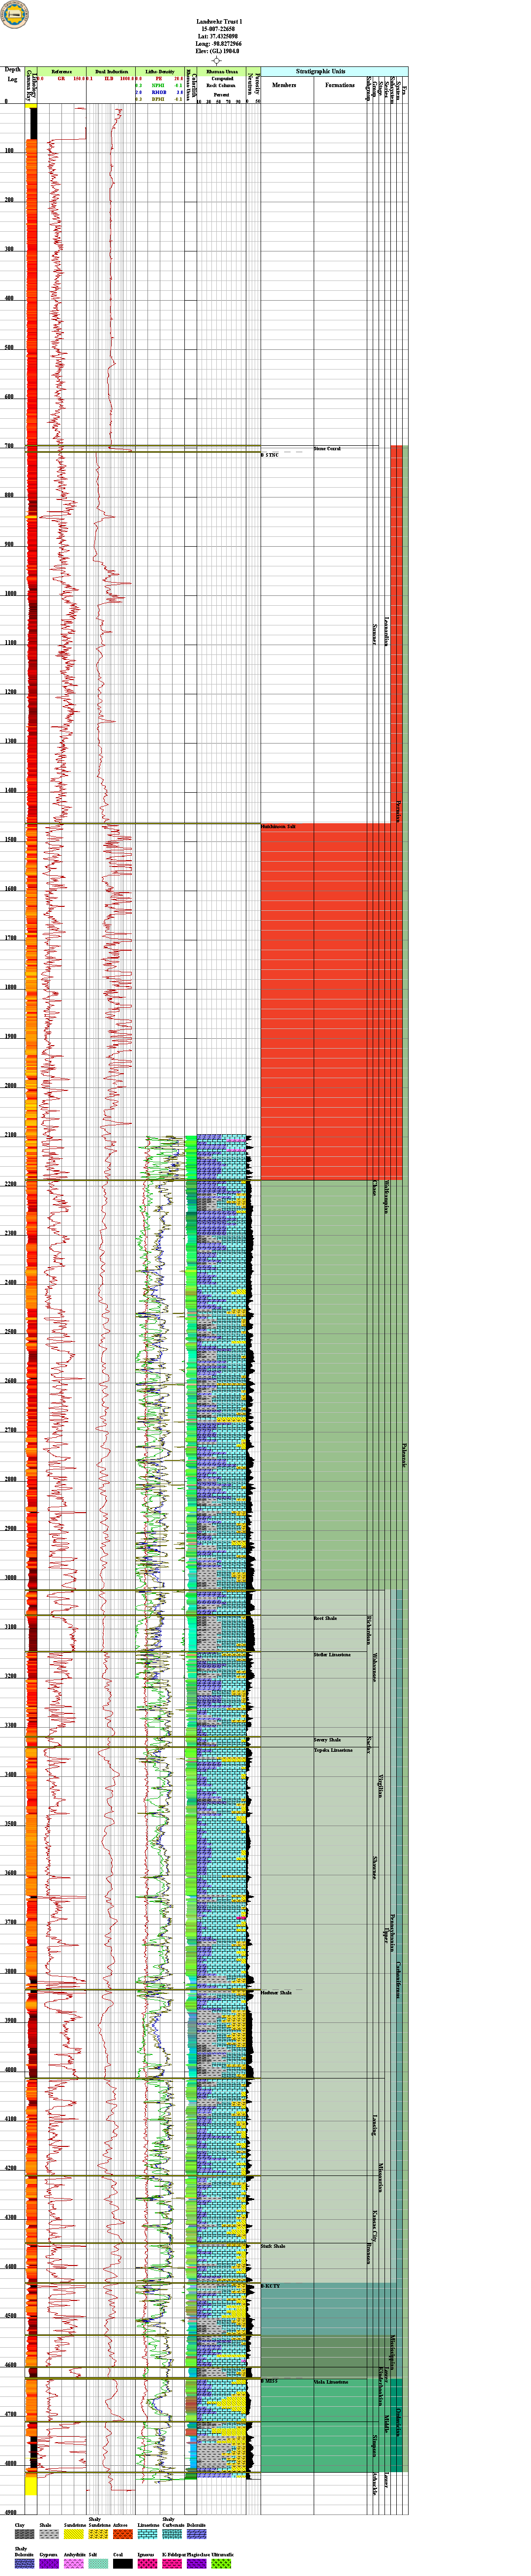Image resolution: width=531 pixels, height=2576 pixels.
Task: Click the well symbol below the elevation
Action: click(x=216, y=60)
